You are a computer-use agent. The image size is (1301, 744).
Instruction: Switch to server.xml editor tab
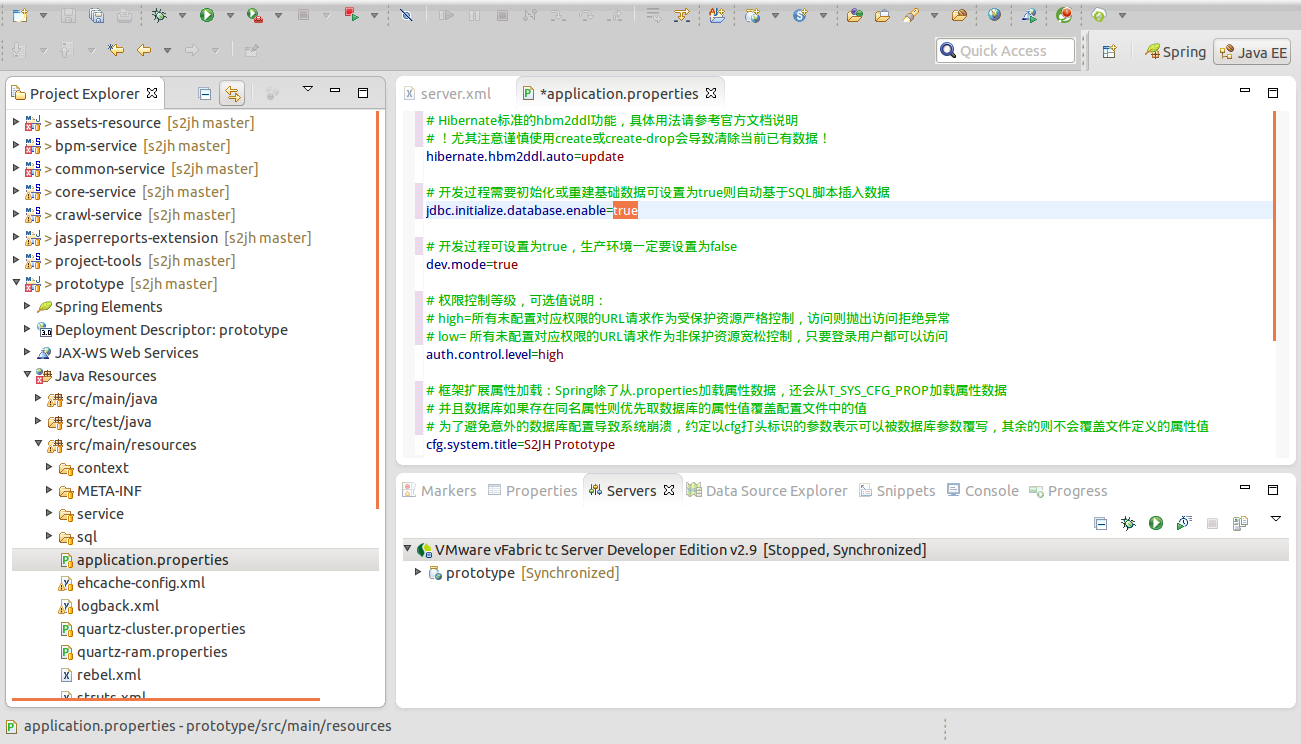[447, 94]
